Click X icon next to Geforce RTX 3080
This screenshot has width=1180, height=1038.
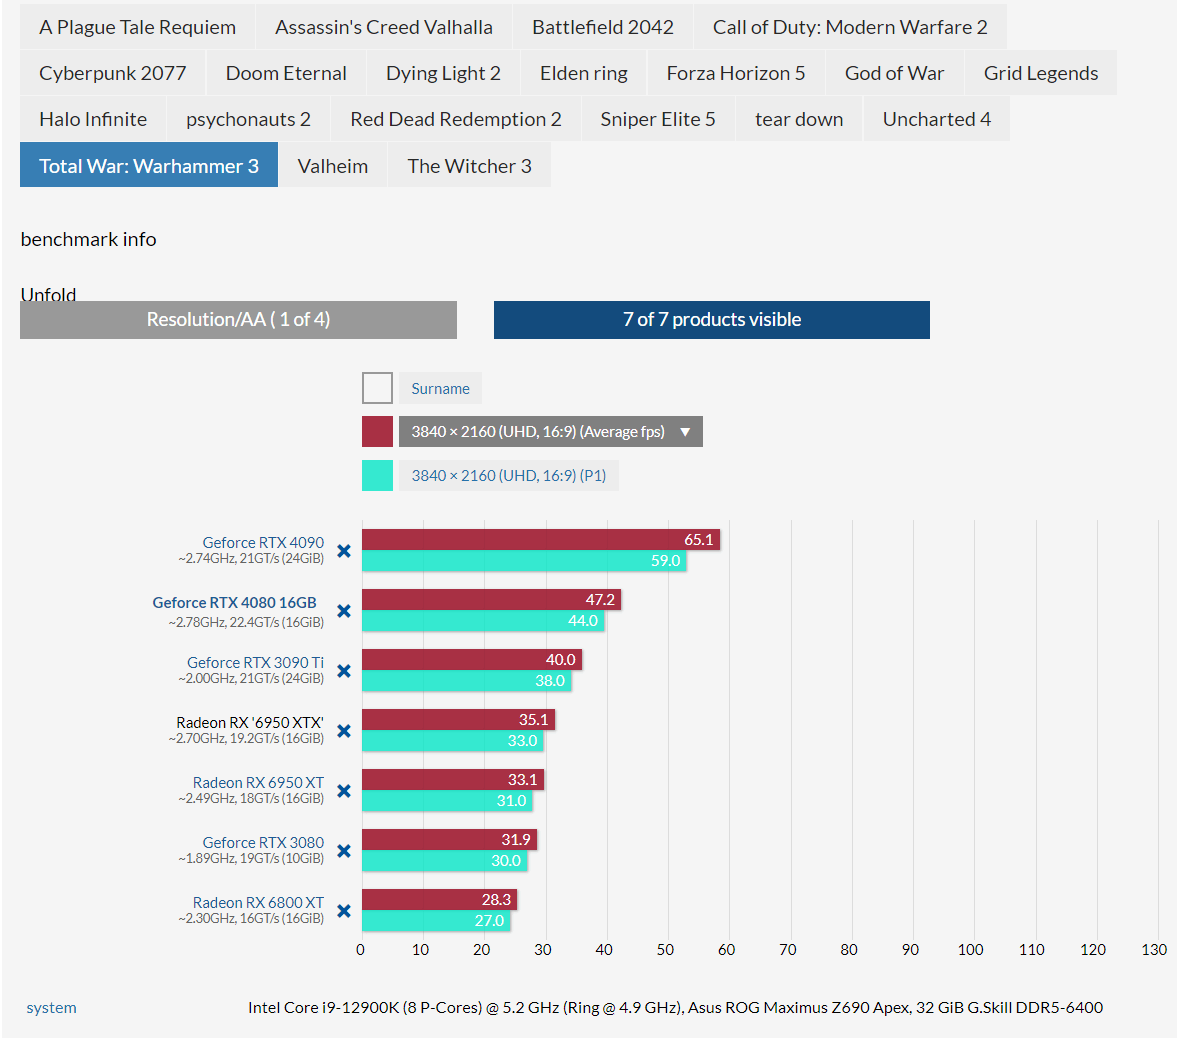pyautogui.click(x=344, y=851)
